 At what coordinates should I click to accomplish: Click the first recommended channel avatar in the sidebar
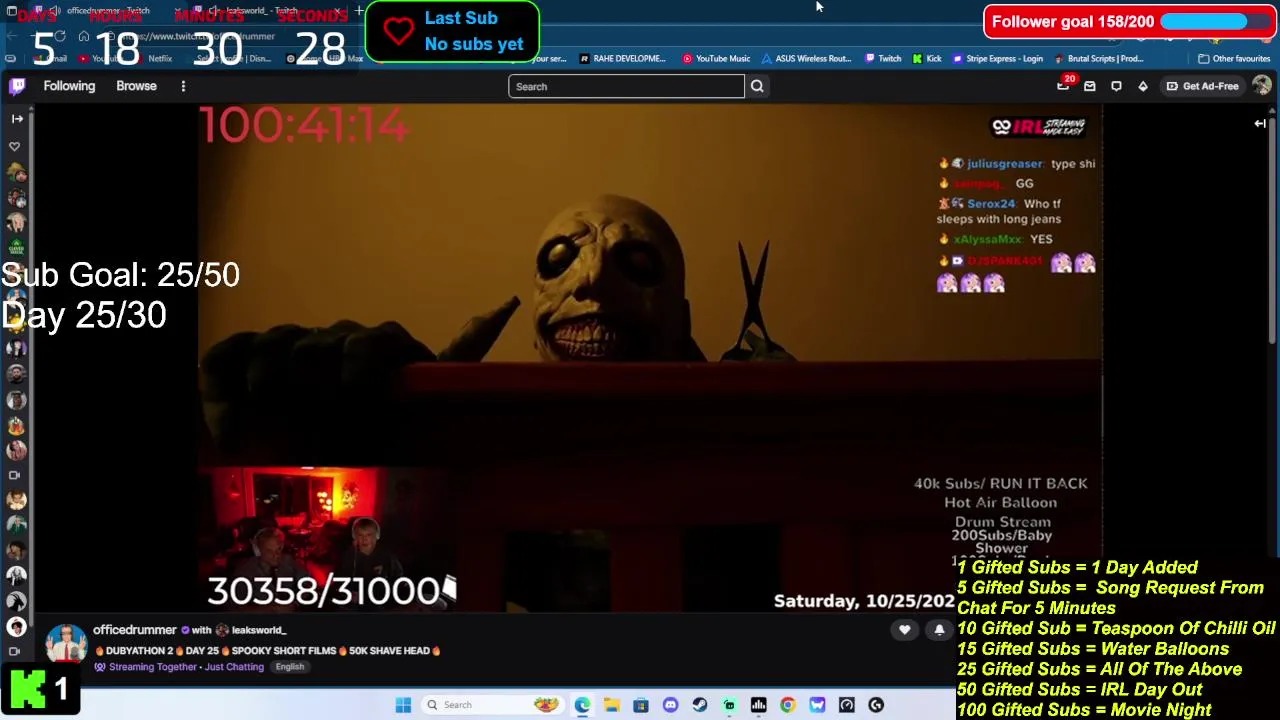tap(16, 172)
